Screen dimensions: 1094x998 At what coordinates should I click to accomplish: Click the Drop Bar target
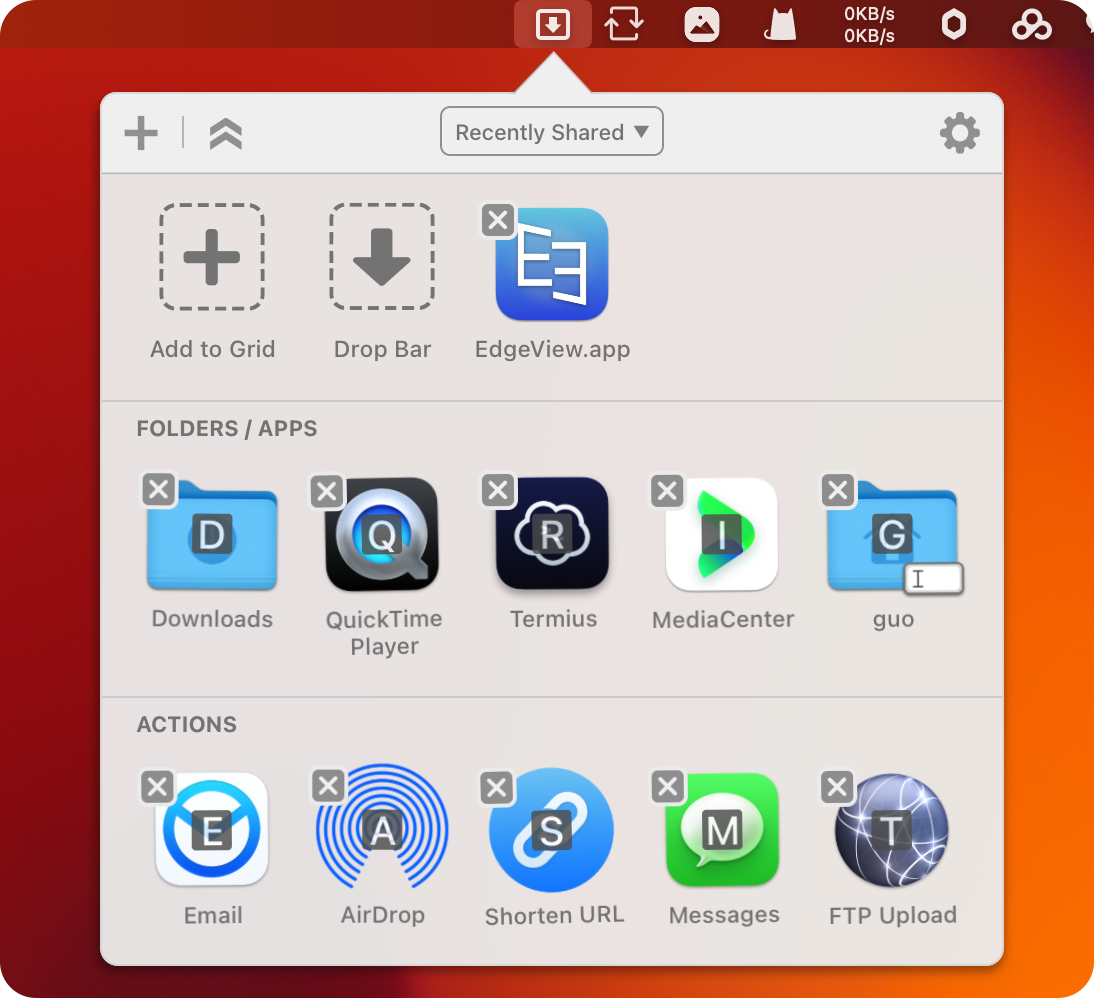(x=382, y=257)
